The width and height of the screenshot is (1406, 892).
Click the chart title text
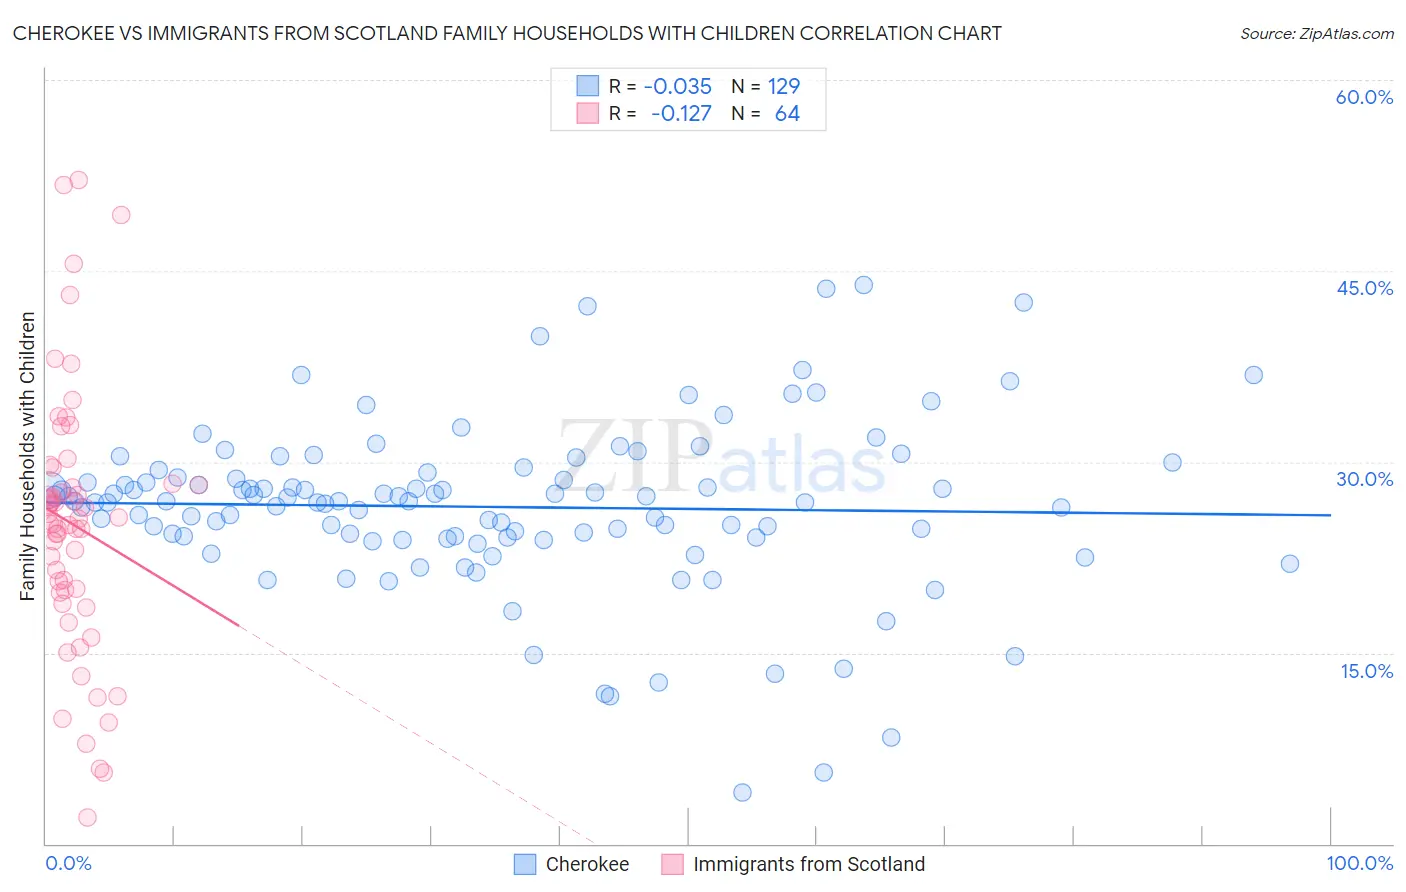(507, 33)
